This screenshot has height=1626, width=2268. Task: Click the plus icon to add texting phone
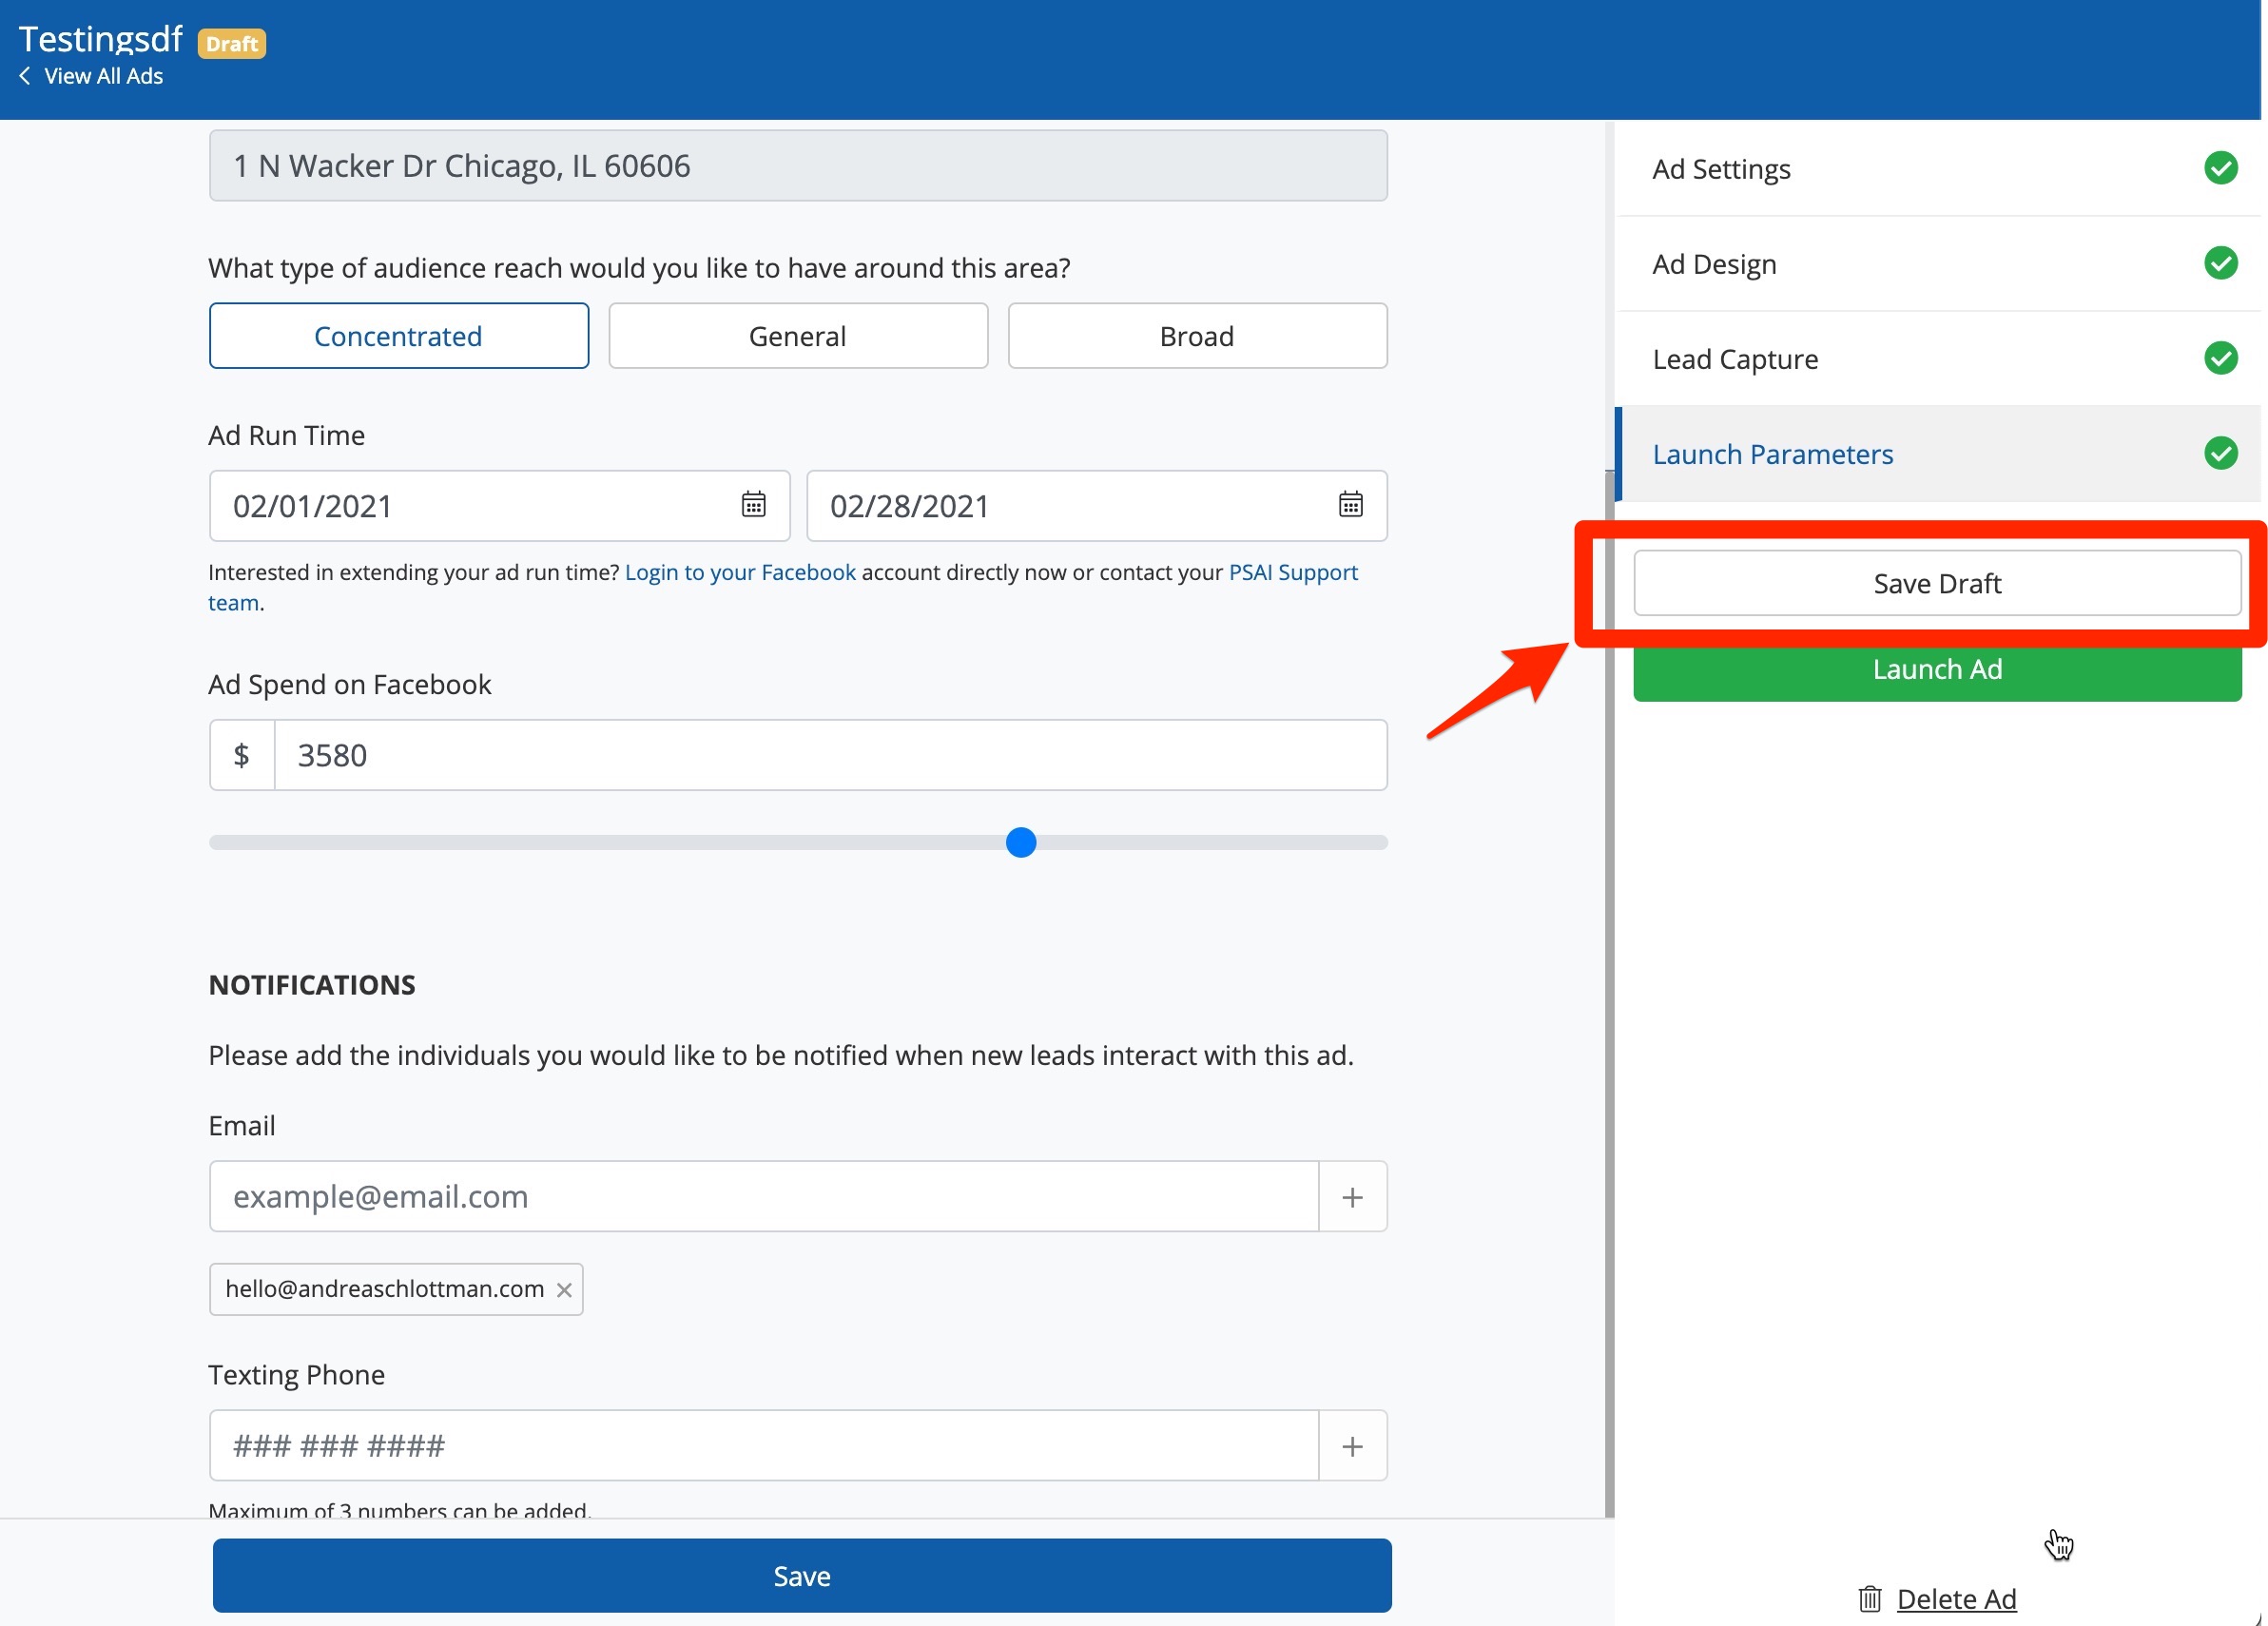[1352, 1446]
